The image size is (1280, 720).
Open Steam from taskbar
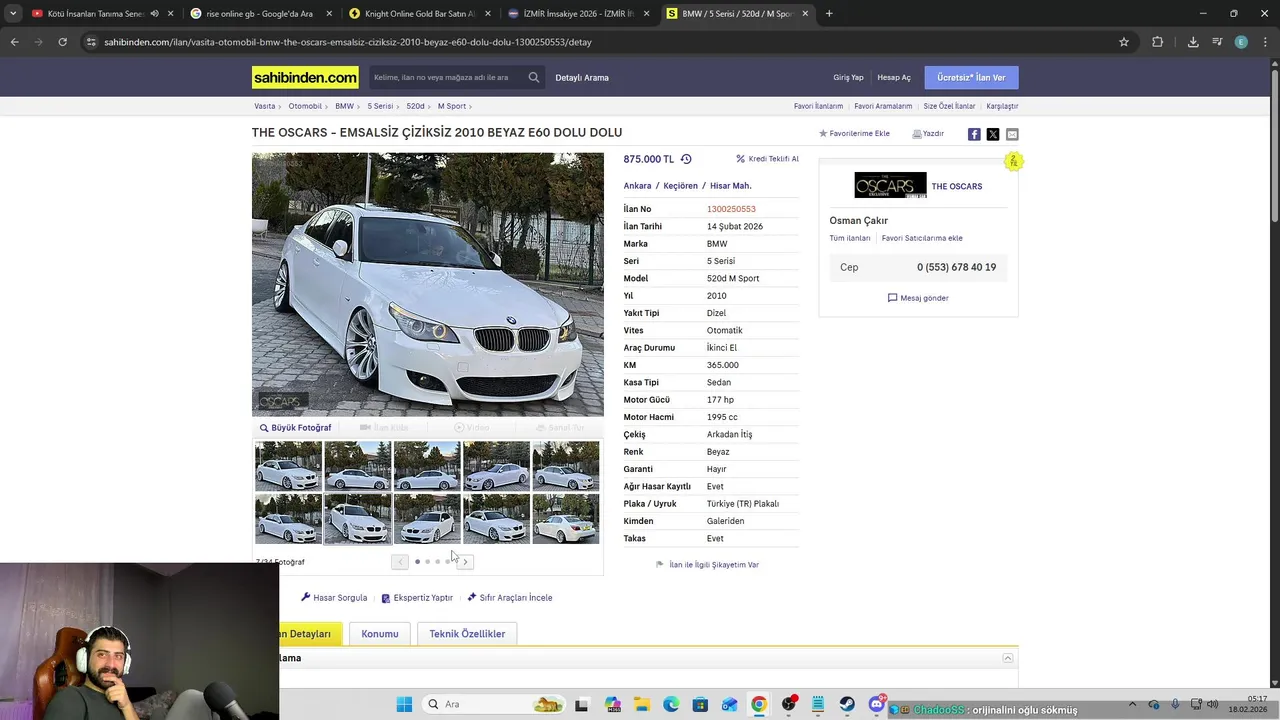(x=847, y=704)
